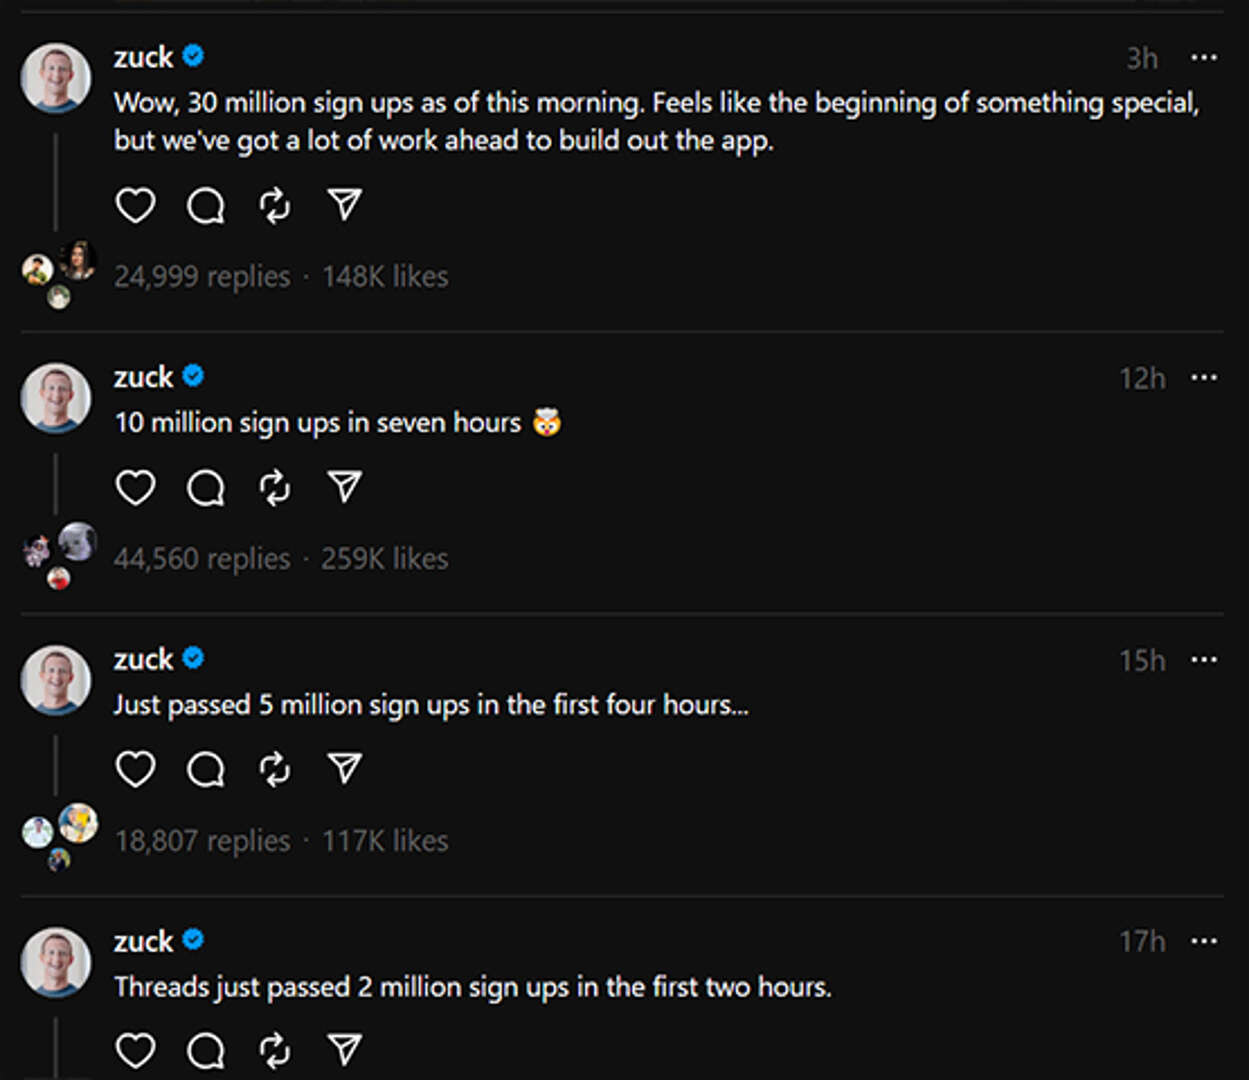Image resolution: width=1249 pixels, height=1080 pixels.
Task: Show the 259K likes list
Action: click(x=385, y=559)
